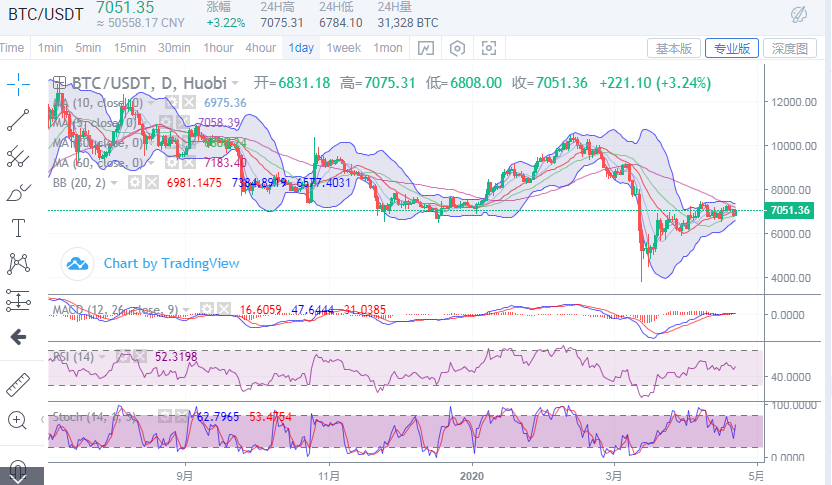Image resolution: width=832 pixels, height=485 pixels.
Task: Switch to the 30min interval
Action: [x=174, y=48]
